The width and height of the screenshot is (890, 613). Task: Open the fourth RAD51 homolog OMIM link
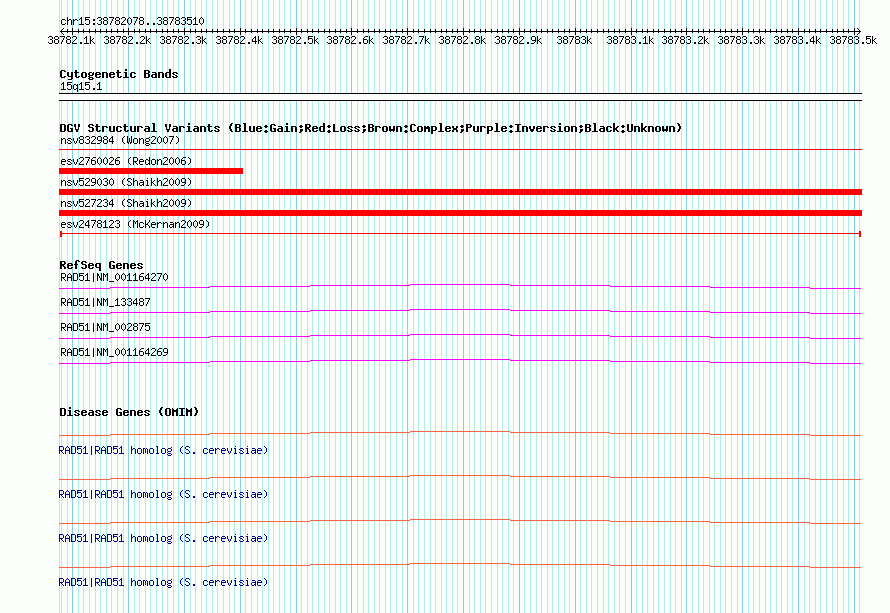tap(163, 582)
